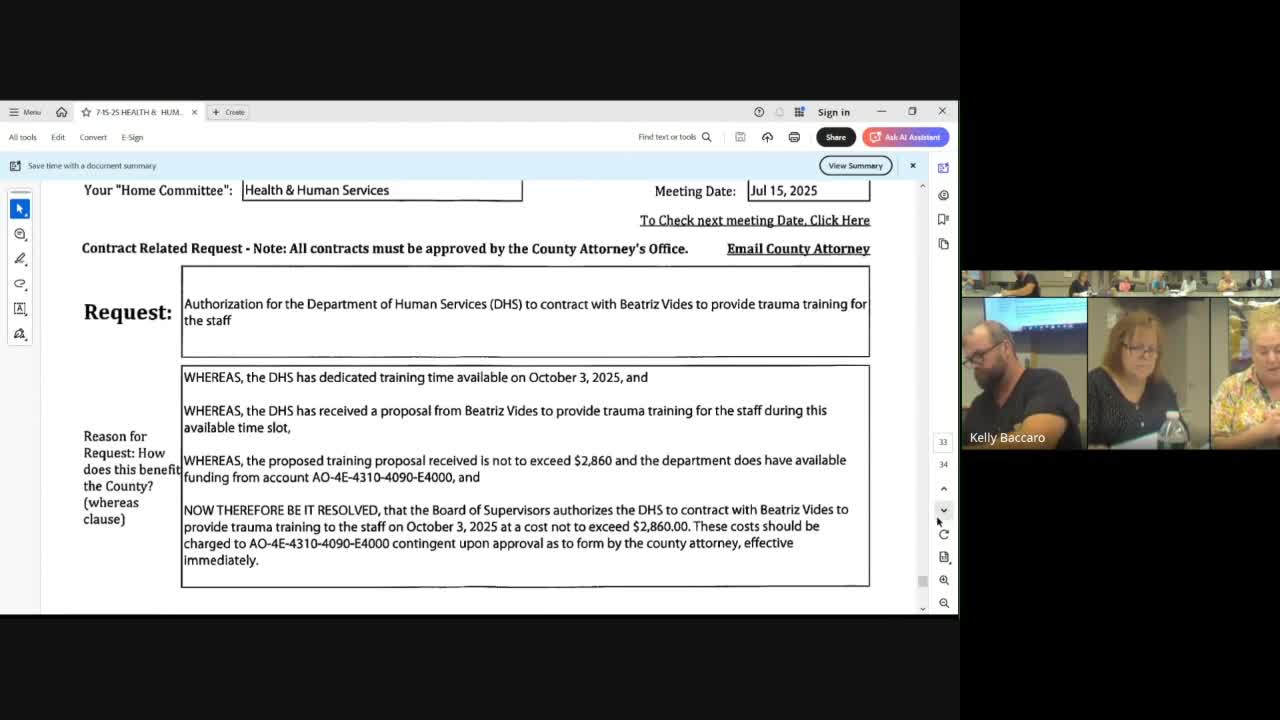Click the Request text box
This screenshot has width=1280, height=720.
click(x=525, y=311)
